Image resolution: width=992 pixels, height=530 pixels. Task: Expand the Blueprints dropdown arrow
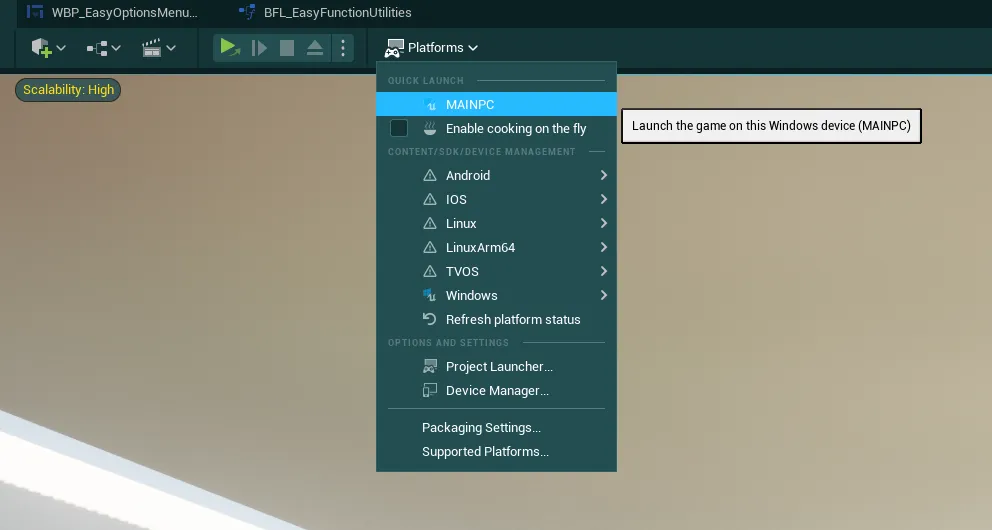tap(116, 48)
